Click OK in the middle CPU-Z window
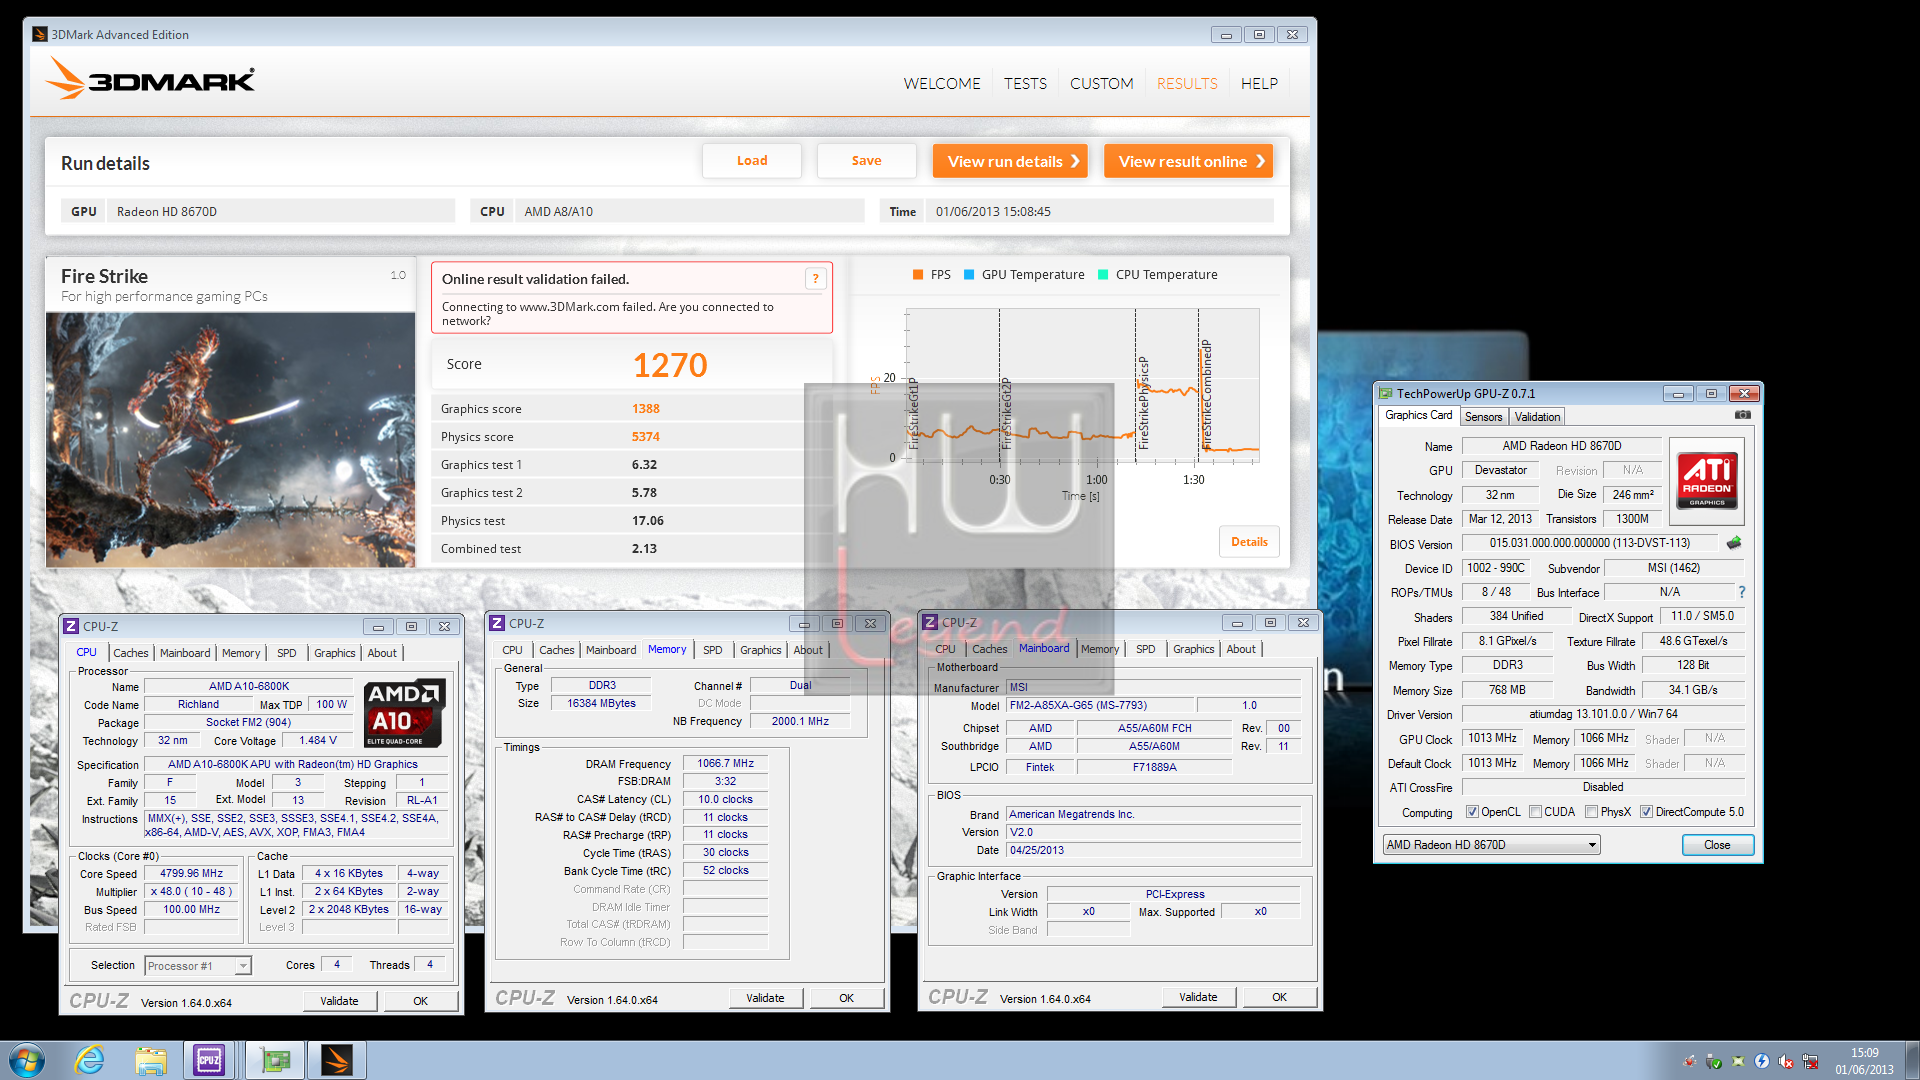Image resolution: width=1920 pixels, height=1080 pixels. pos(846,998)
